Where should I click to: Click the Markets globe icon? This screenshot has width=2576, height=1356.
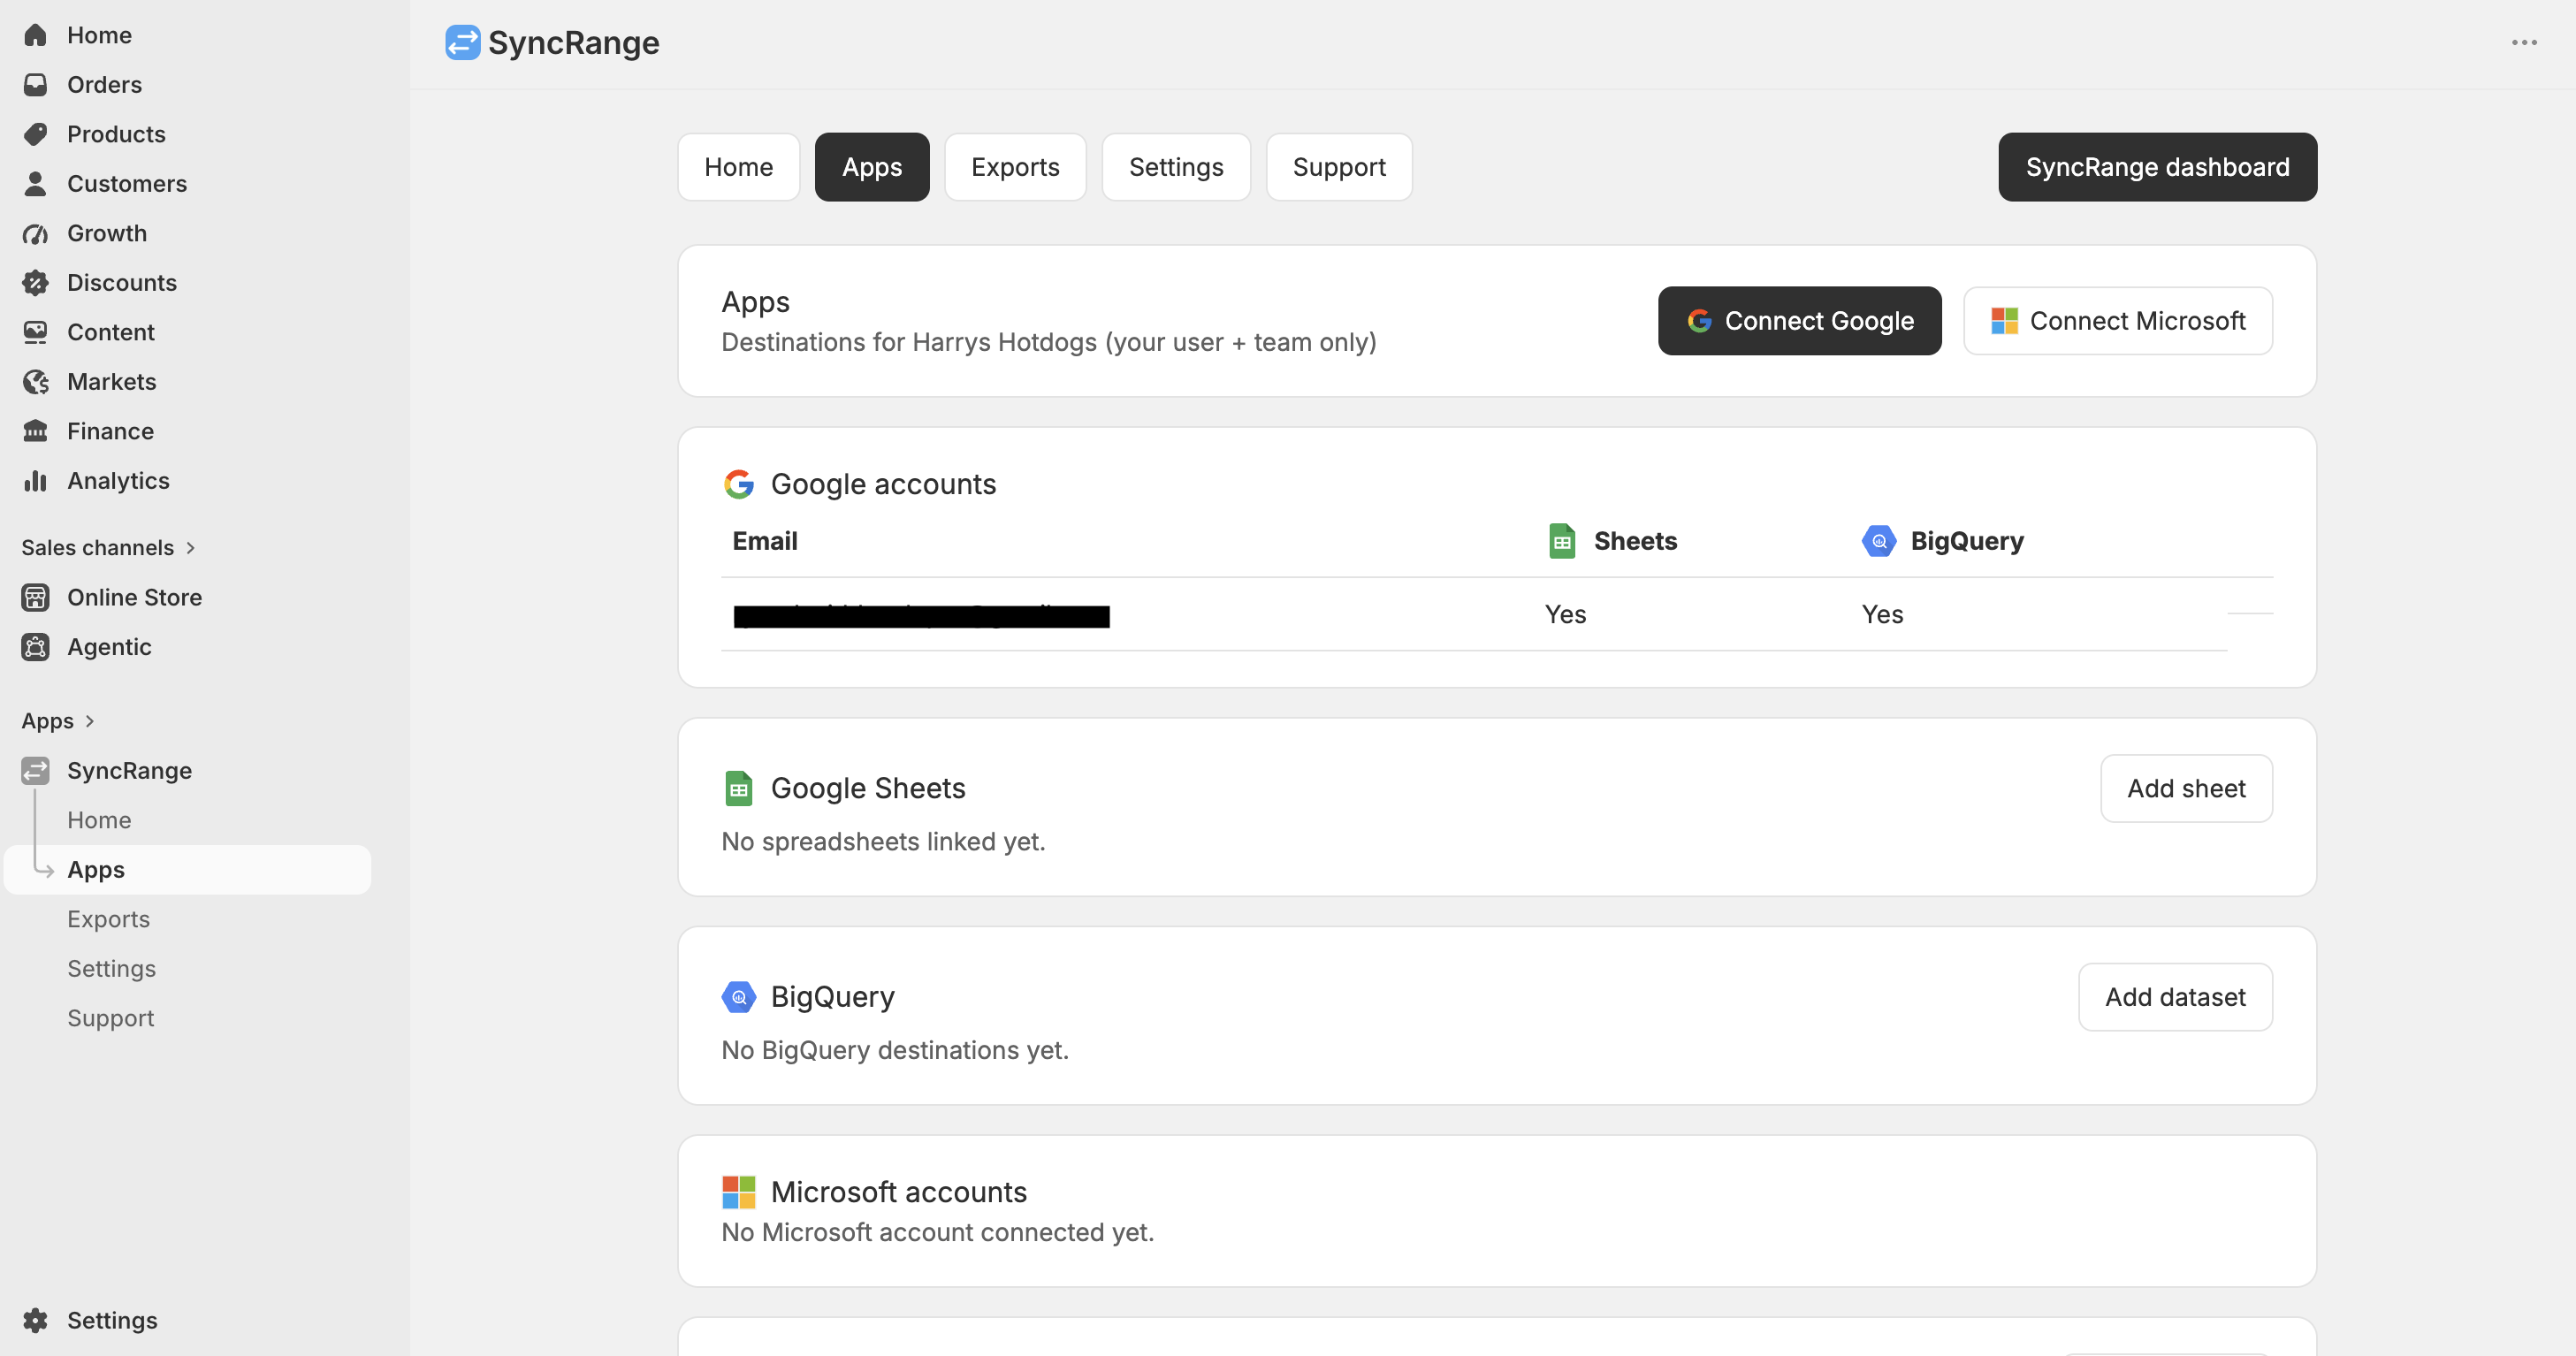click(x=35, y=381)
